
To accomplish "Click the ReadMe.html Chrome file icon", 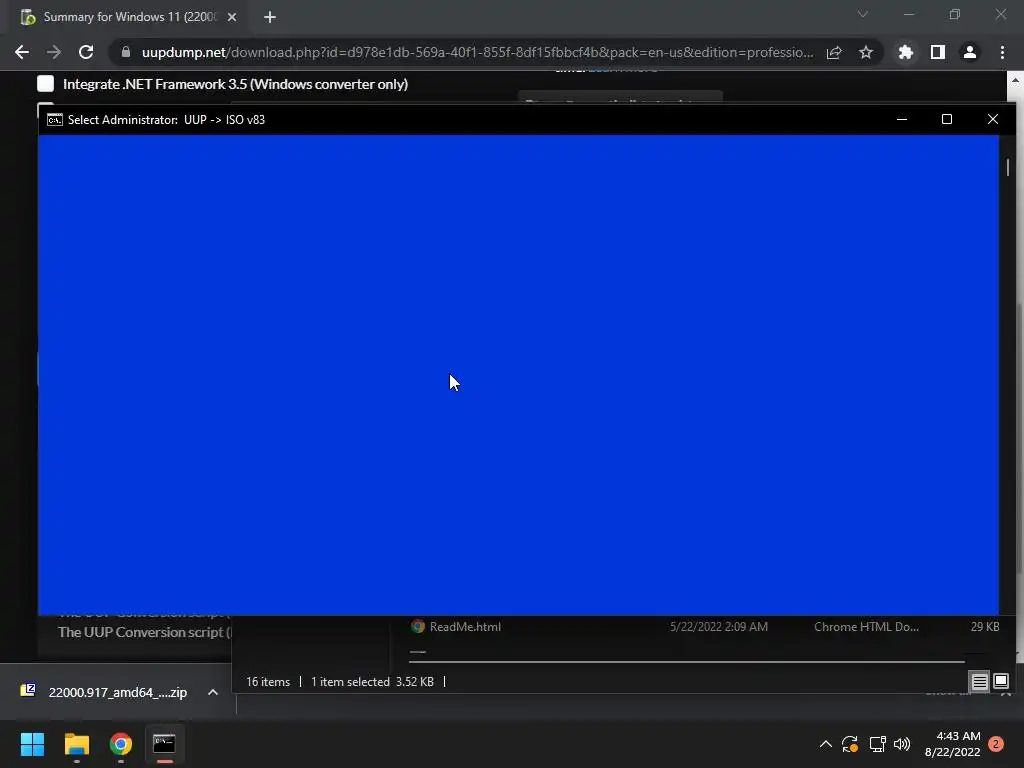I will [x=418, y=627].
